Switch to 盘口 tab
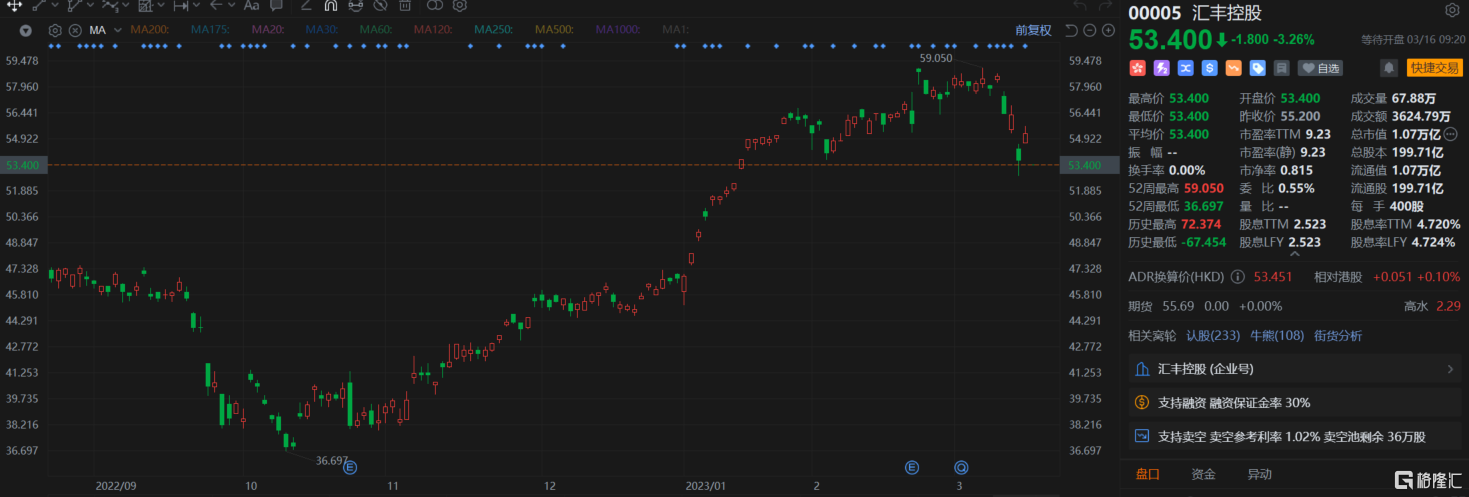 click(x=1148, y=474)
